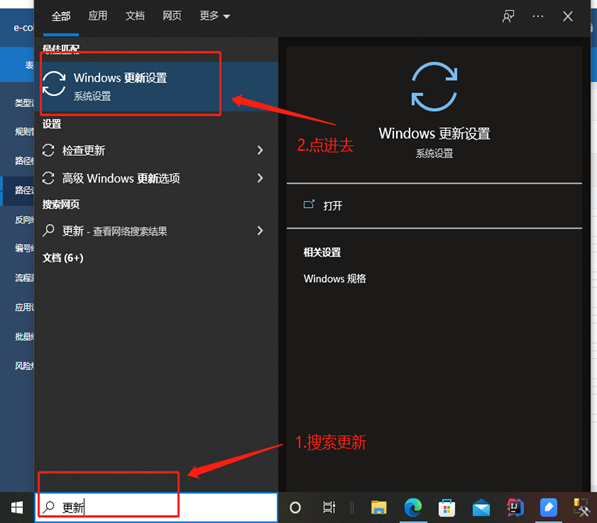This screenshot has height=523, width=597.
Task: Expand the 检查更新 result arrow
Action: click(260, 150)
